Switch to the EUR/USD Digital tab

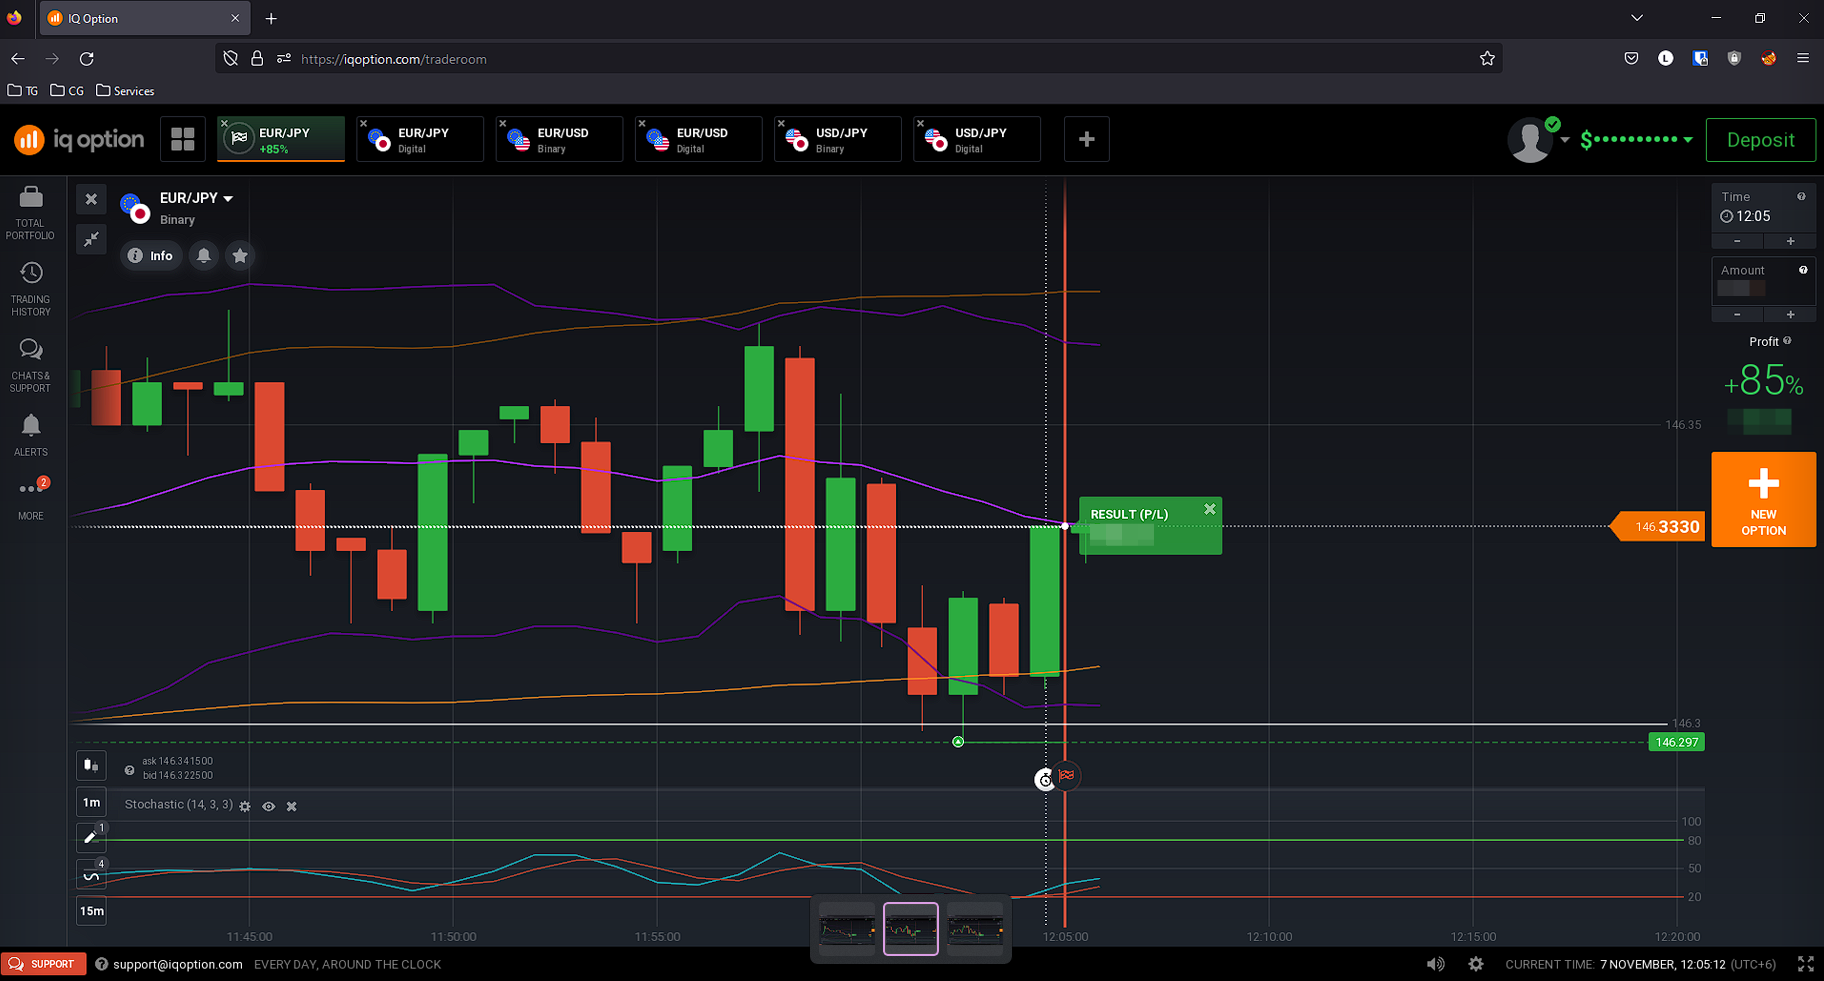coord(698,139)
